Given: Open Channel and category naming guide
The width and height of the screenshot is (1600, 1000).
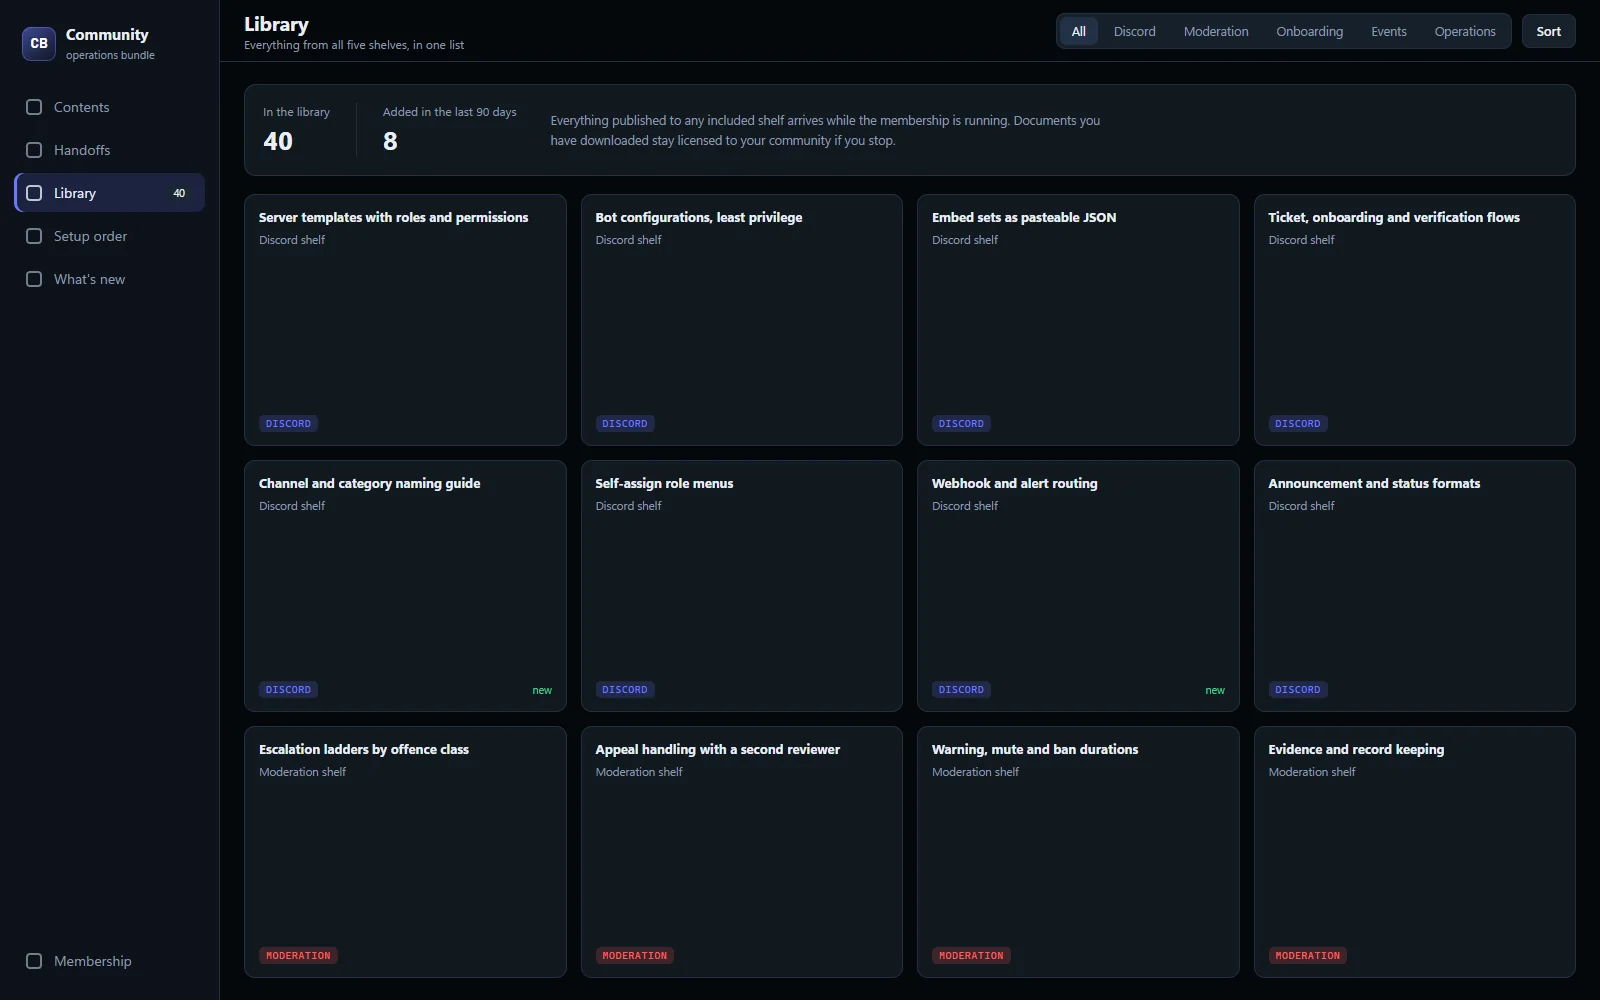Looking at the screenshot, I should 405,586.
